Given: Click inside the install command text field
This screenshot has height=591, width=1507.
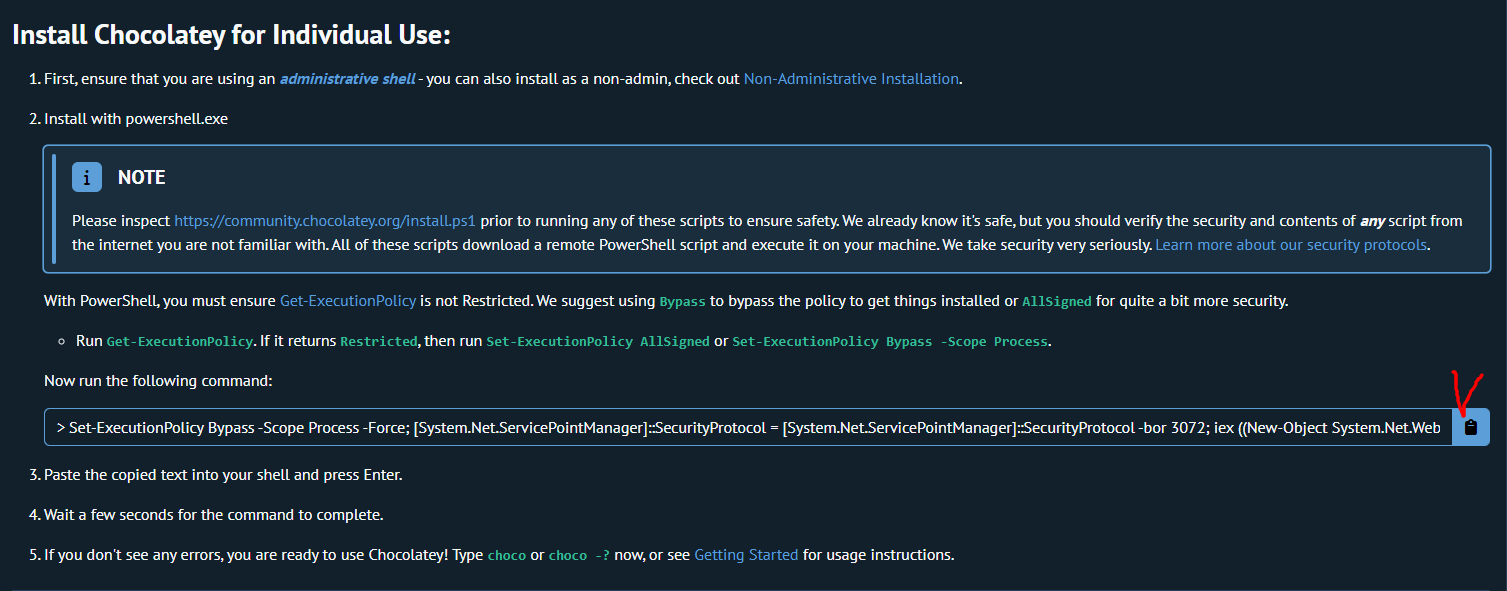Looking at the screenshot, I should tap(748, 427).
